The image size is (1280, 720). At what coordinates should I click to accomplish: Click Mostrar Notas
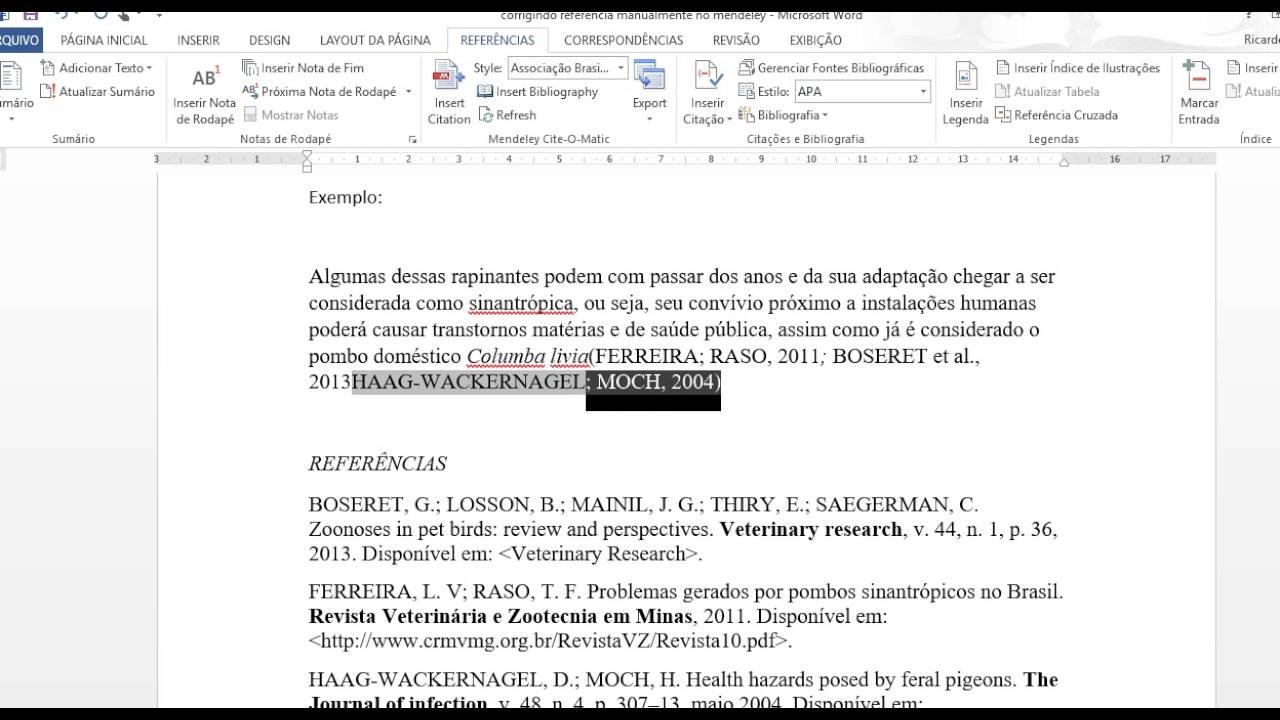(291, 115)
